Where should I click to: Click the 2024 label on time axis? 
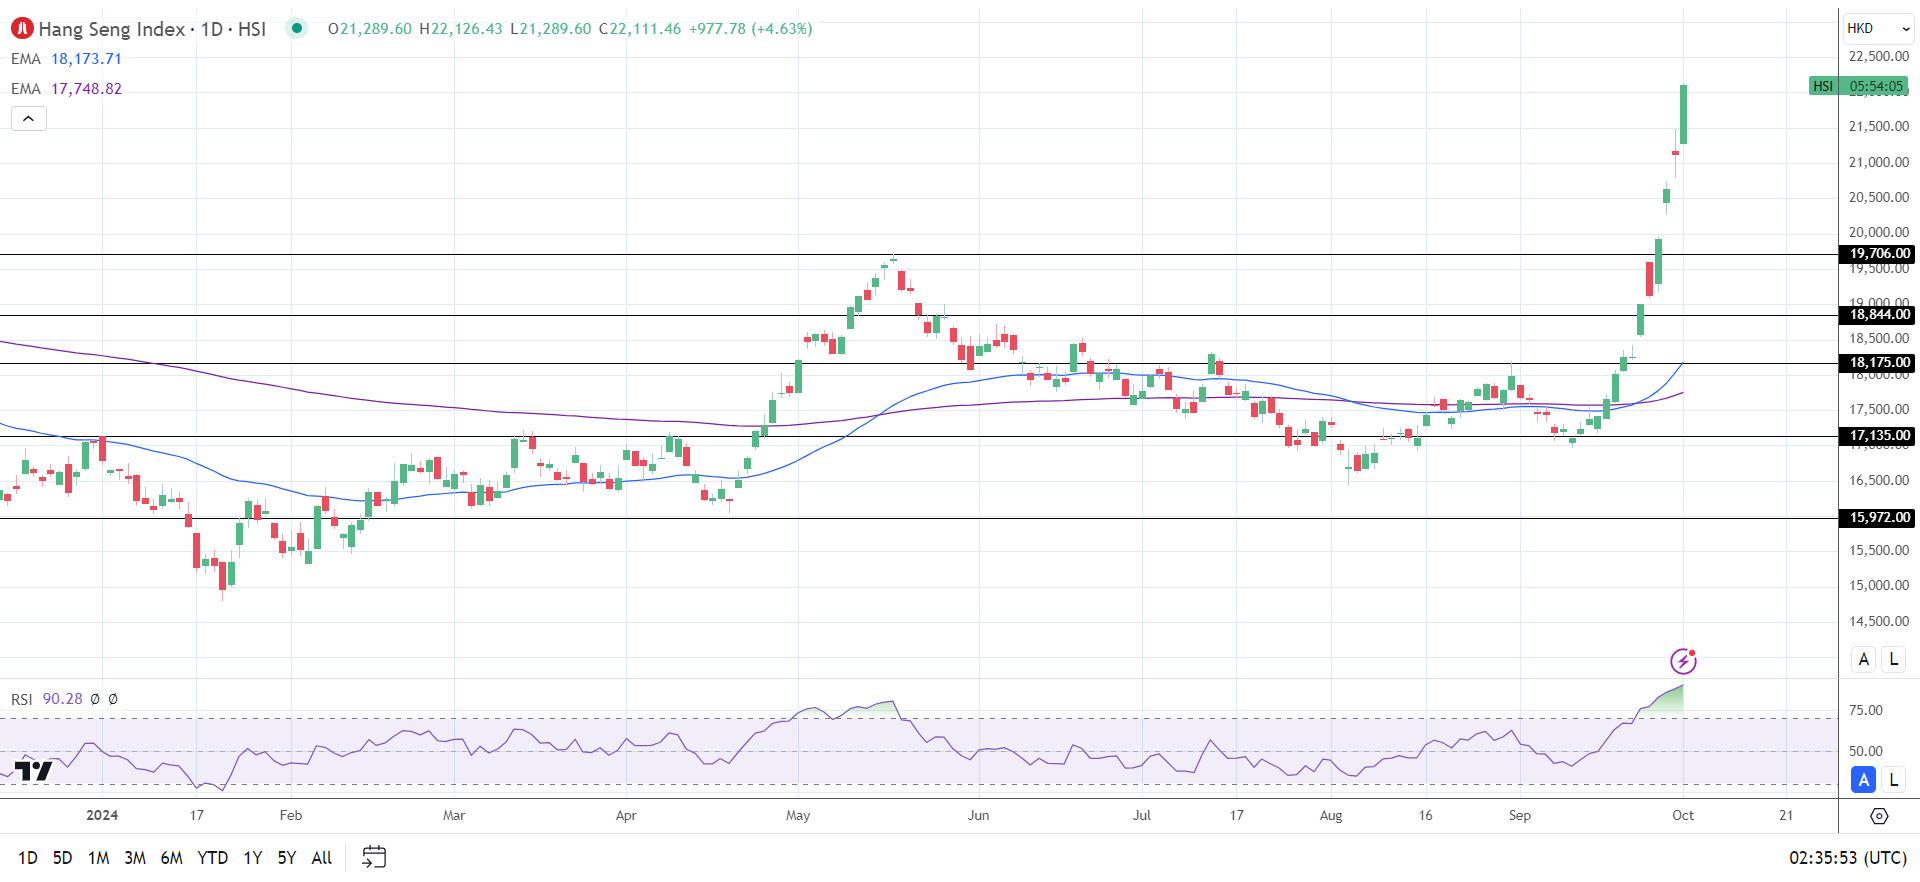[x=102, y=816]
